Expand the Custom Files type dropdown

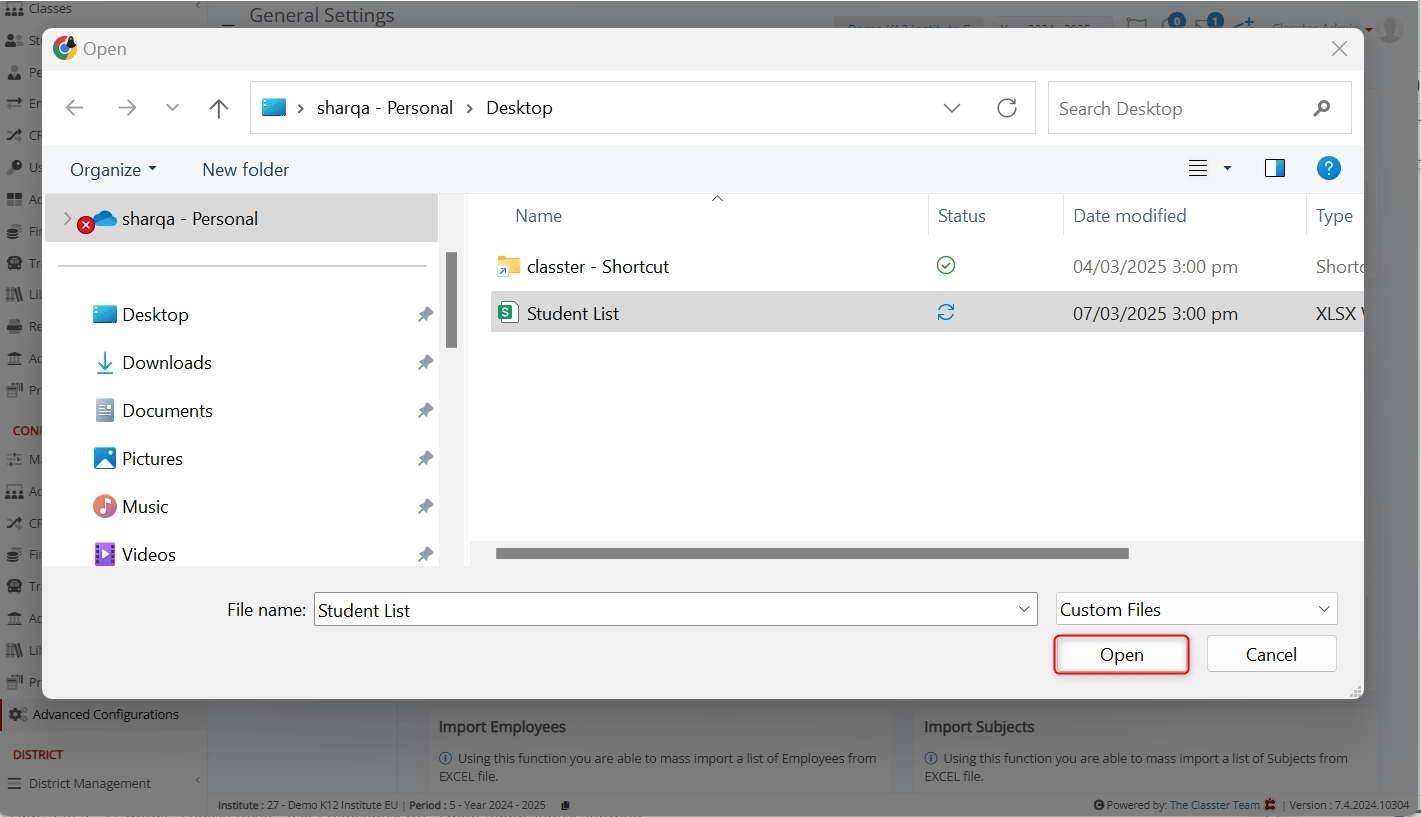[x=1324, y=609]
